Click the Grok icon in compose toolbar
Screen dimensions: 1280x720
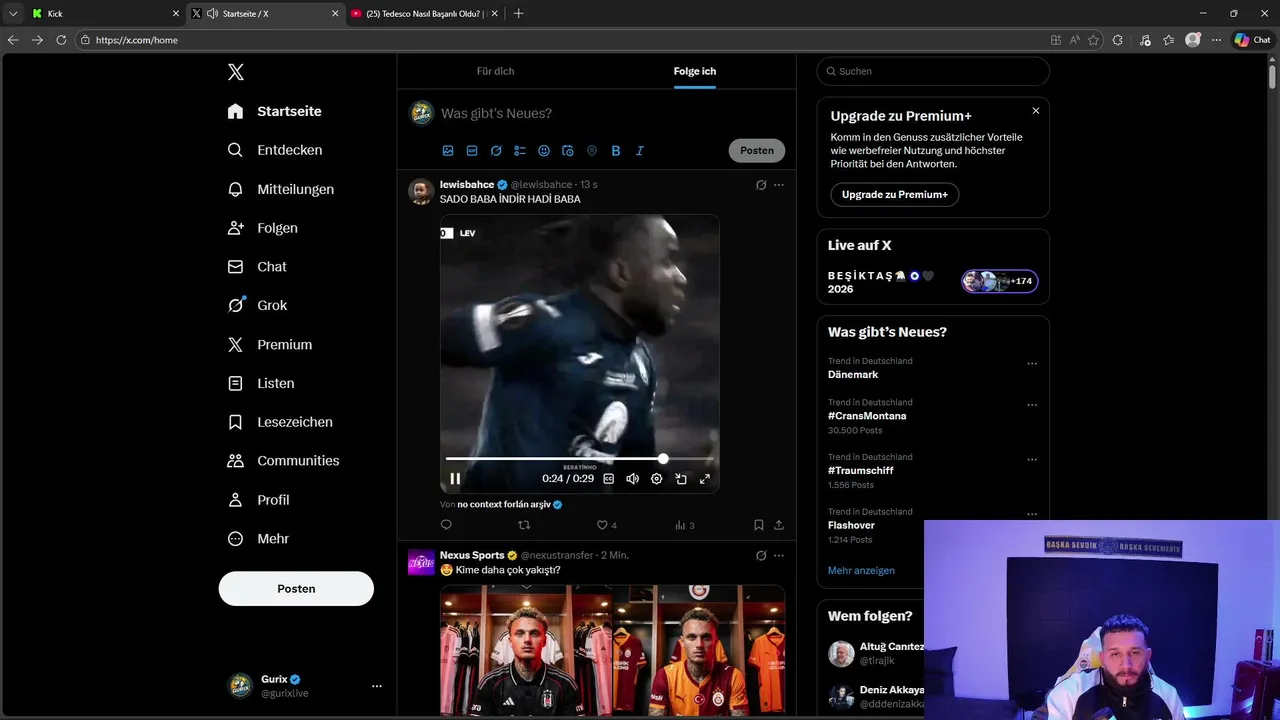[x=496, y=151]
